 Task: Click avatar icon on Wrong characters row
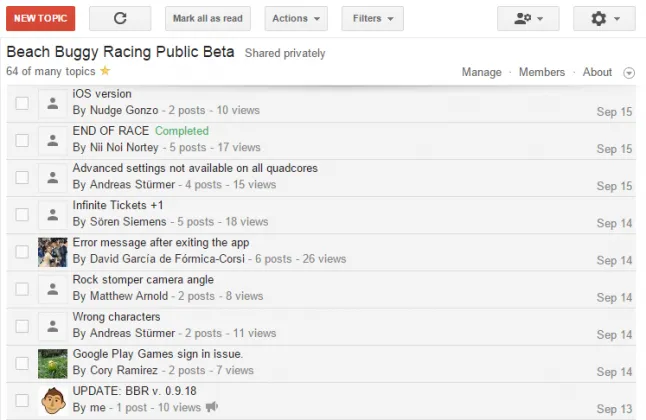(x=53, y=326)
